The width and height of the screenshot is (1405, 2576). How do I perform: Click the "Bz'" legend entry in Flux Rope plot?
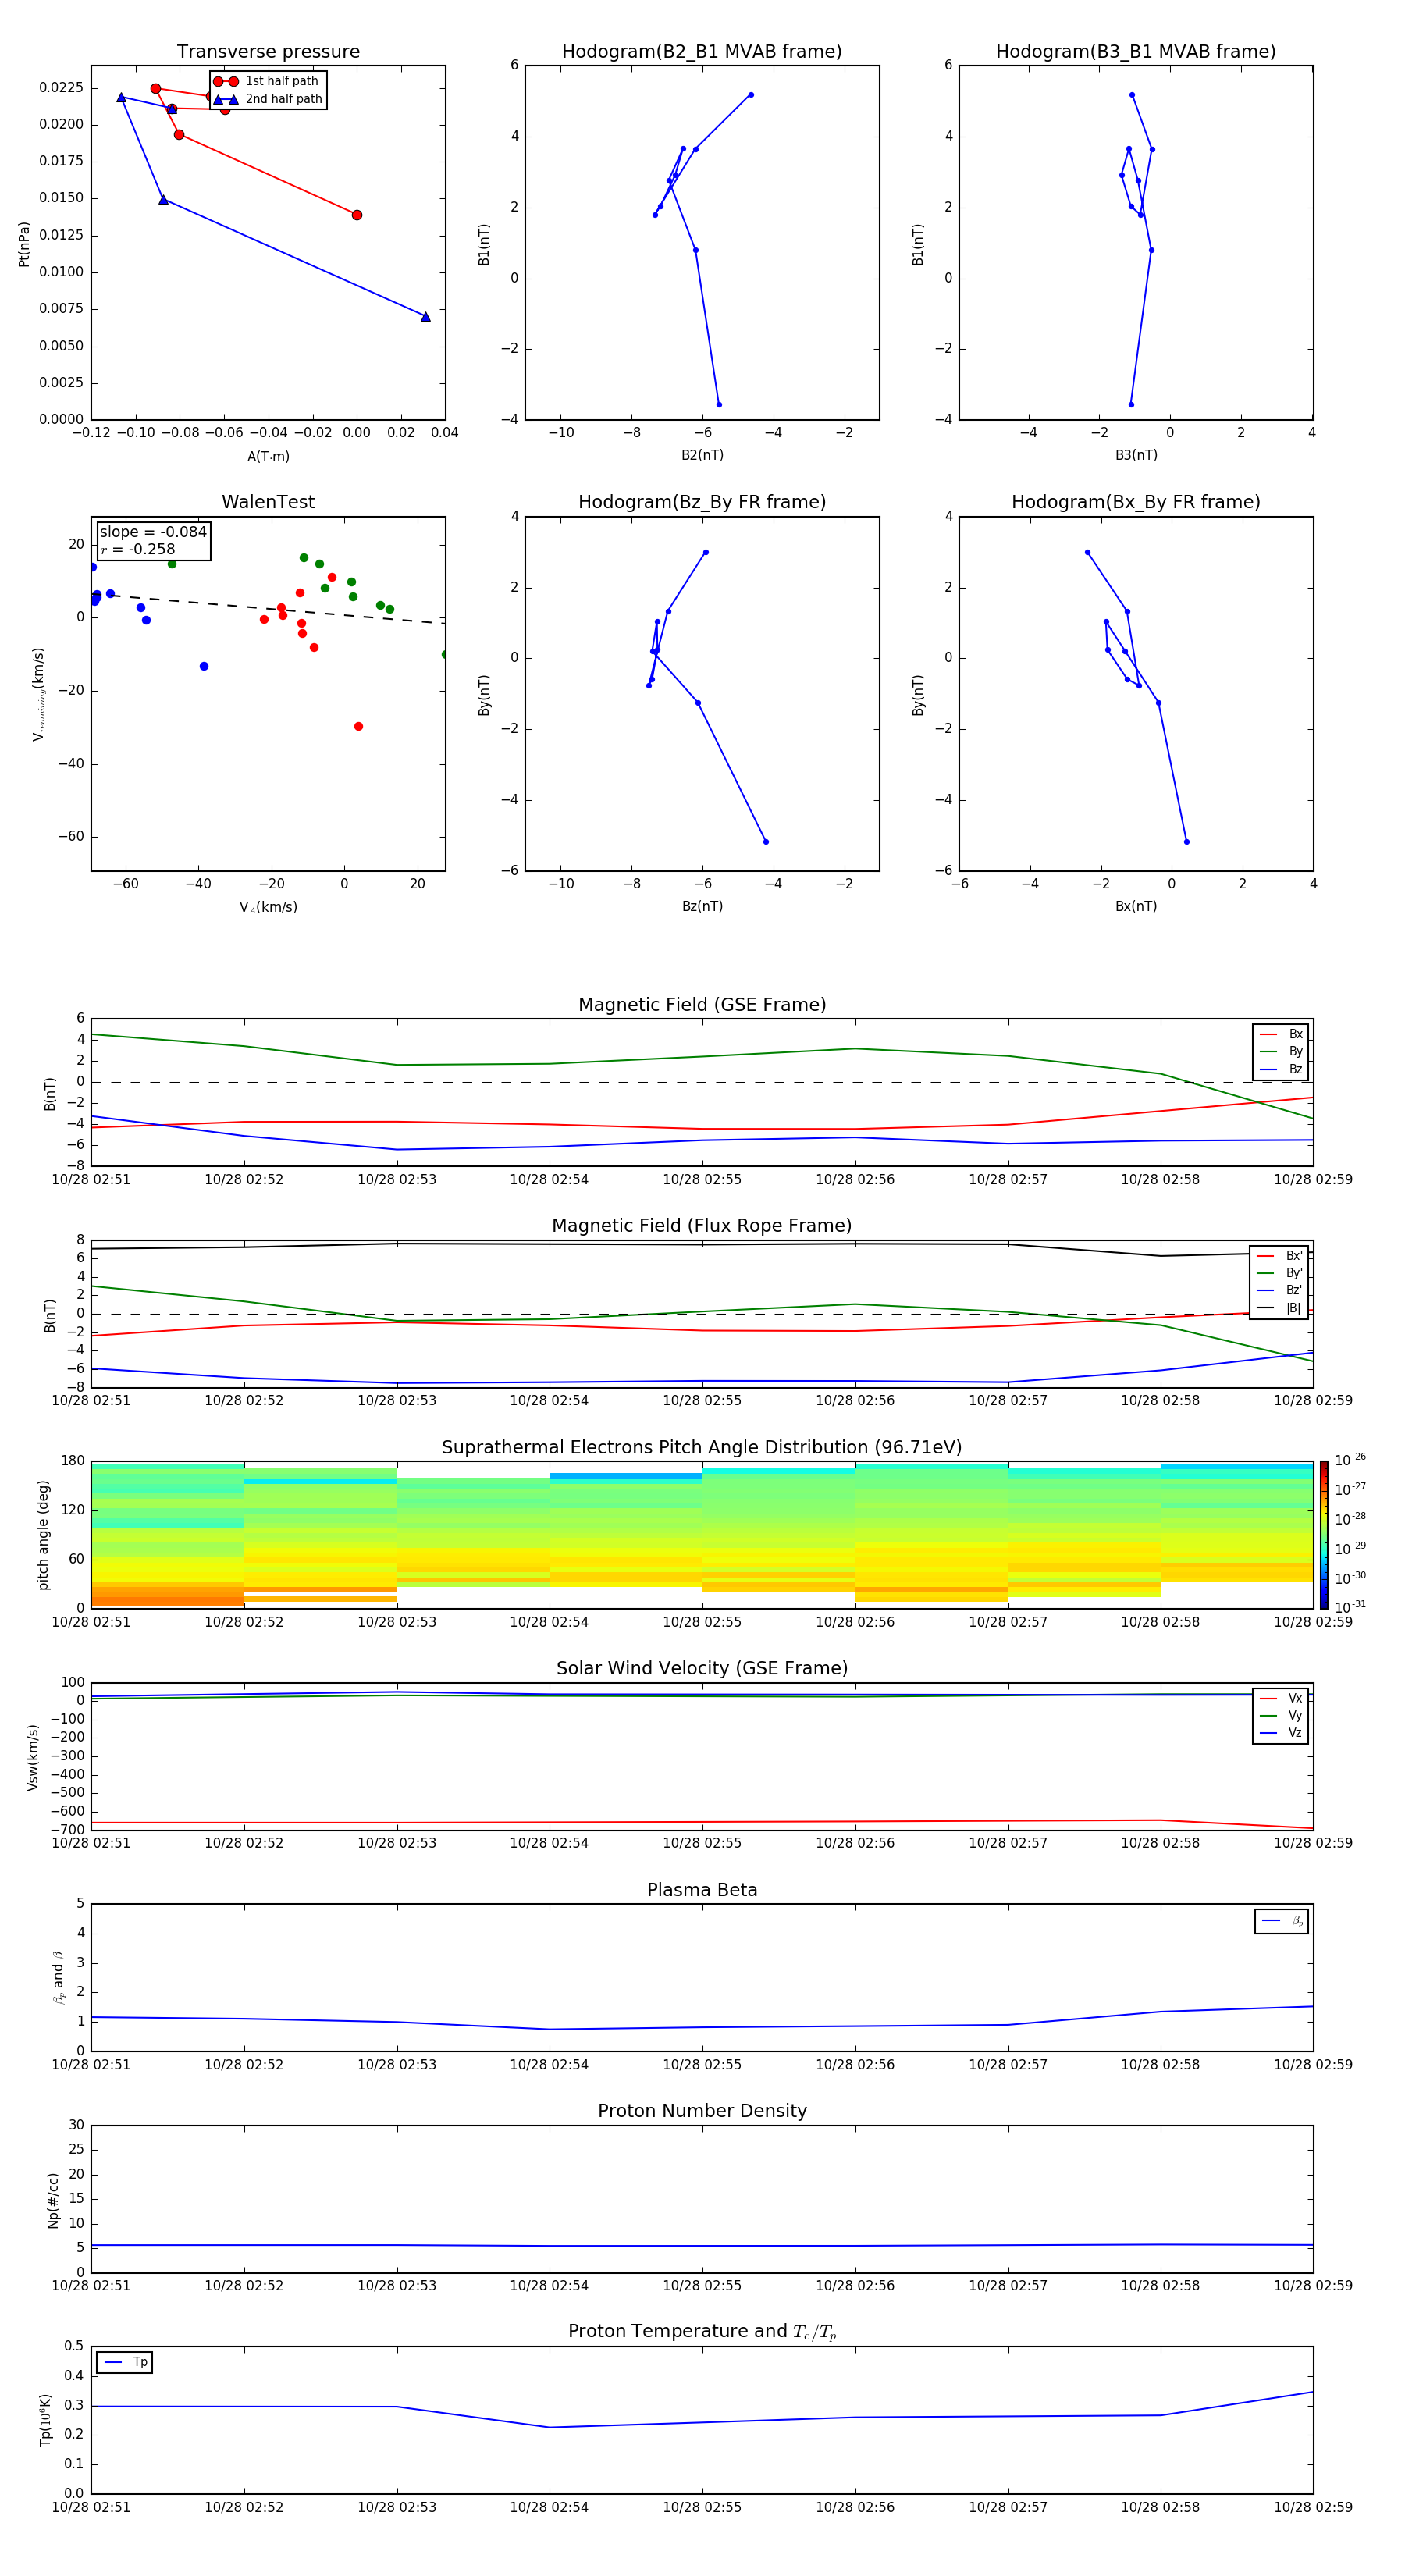(x=1279, y=1290)
